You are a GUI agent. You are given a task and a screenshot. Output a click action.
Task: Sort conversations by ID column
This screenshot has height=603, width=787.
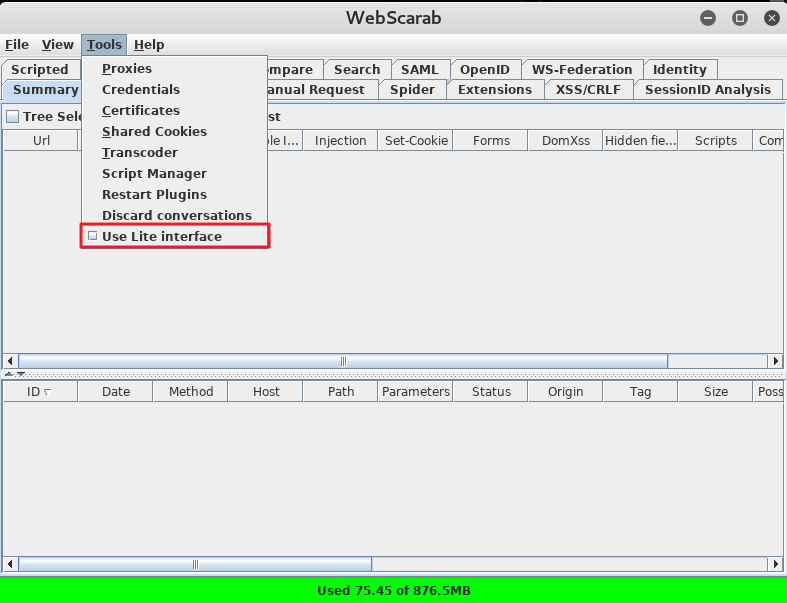tap(40, 392)
